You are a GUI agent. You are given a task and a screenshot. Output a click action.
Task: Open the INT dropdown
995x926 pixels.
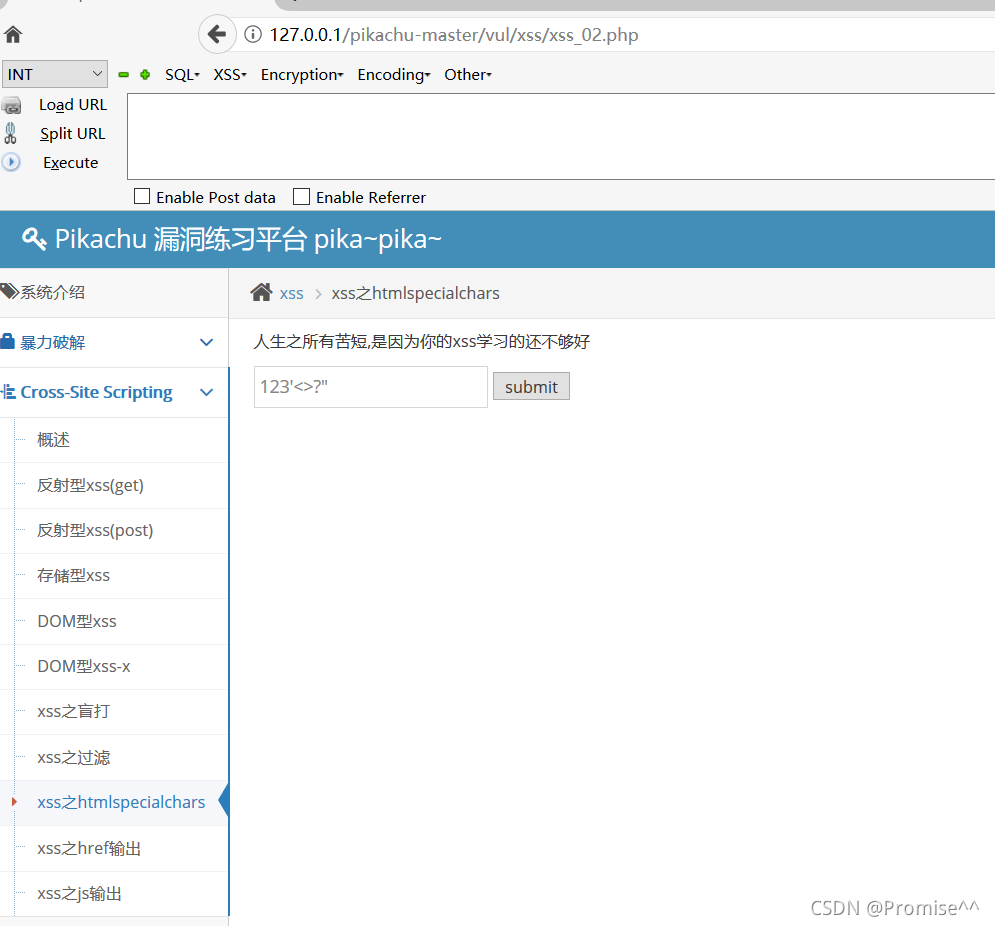(55, 74)
